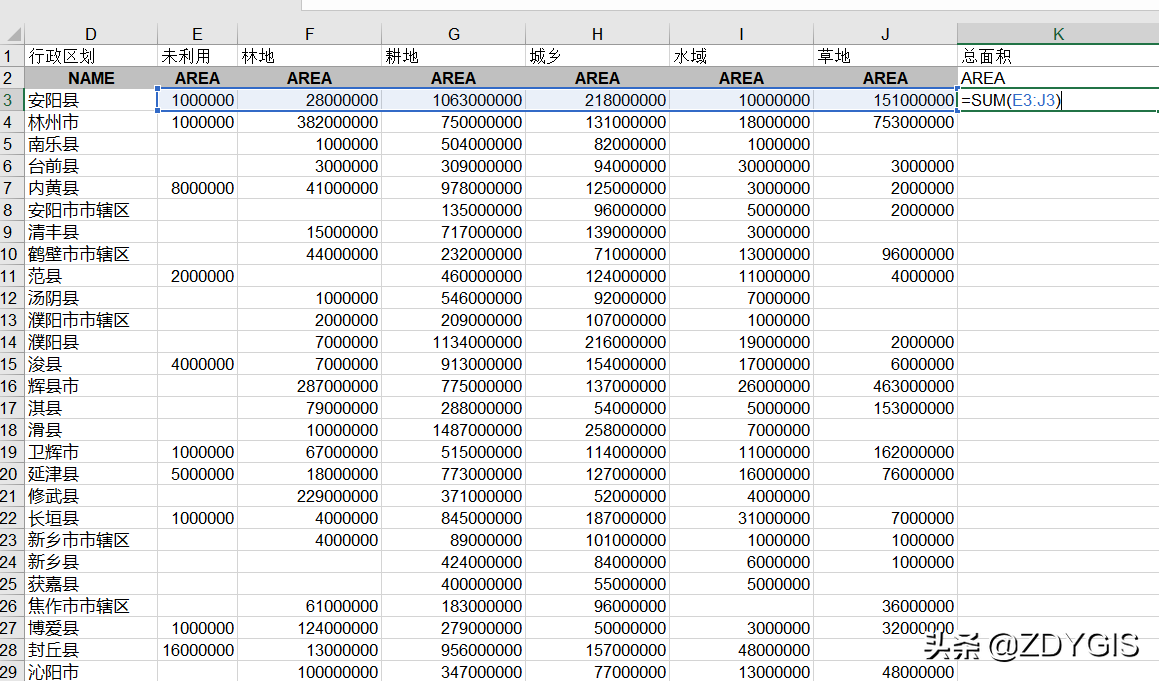Select row 3 header
Viewport: 1159px width, 681px height.
(12, 100)
